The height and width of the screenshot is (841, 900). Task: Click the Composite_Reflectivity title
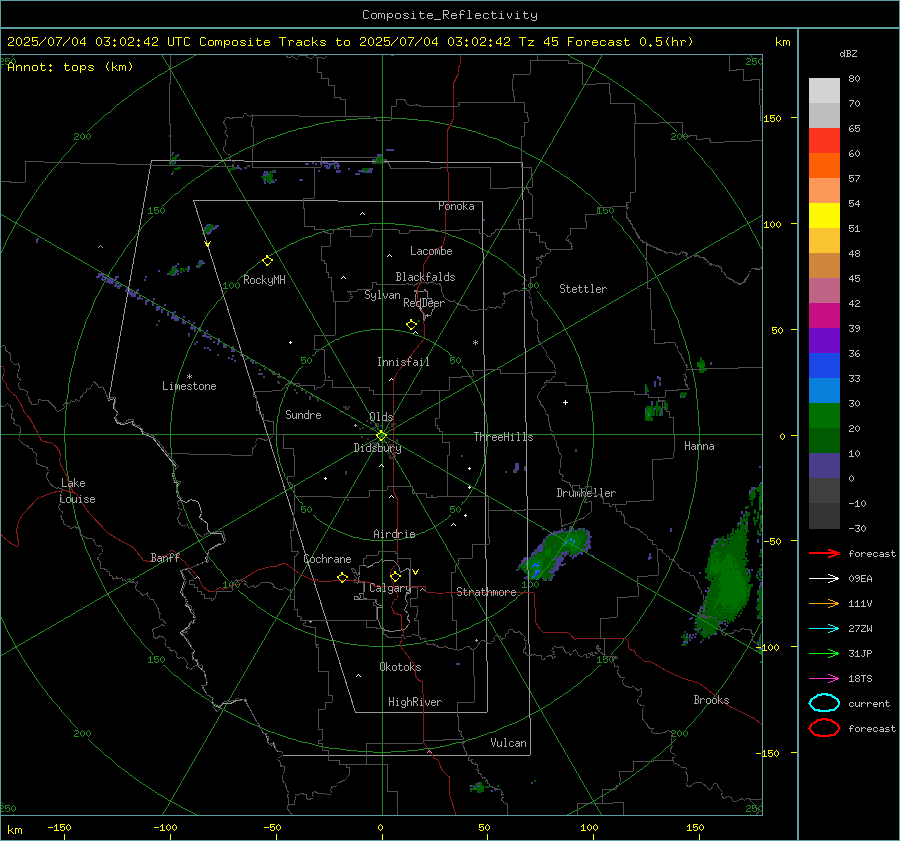[449, 15]
